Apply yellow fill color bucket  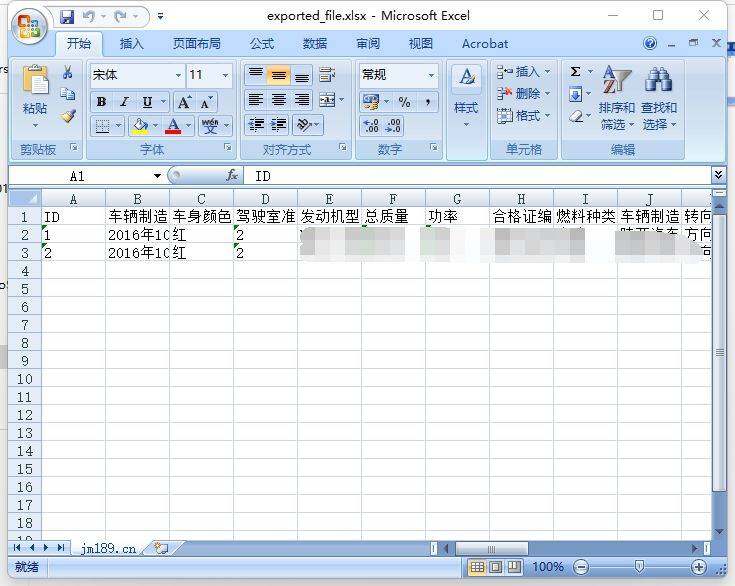pyautogui.click(x=140, y=126)
